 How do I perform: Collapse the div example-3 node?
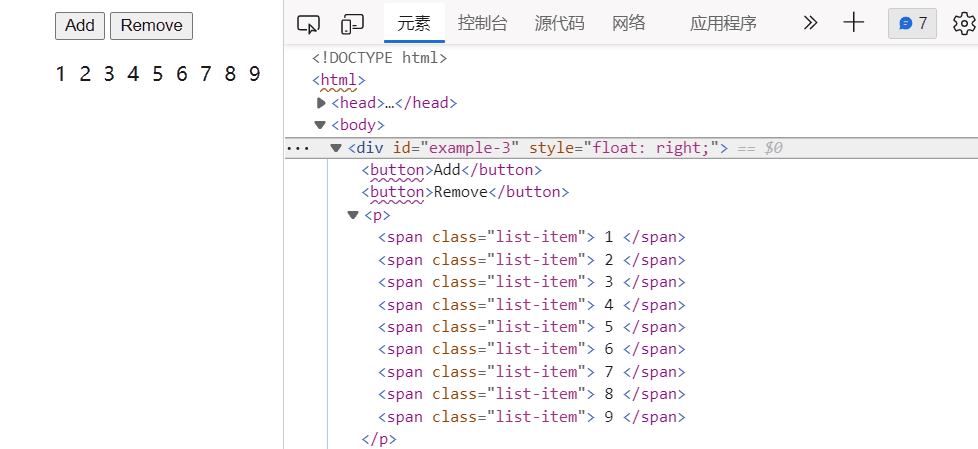336,148
